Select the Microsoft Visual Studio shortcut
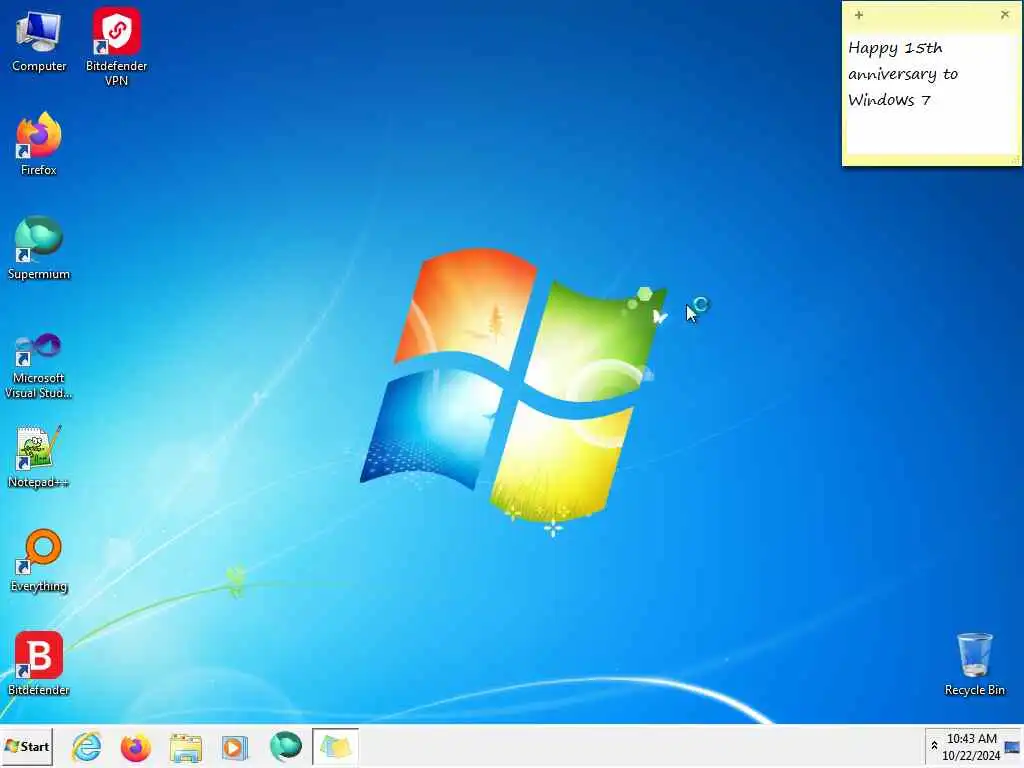 pyautogui.click(x=39, y=366)
